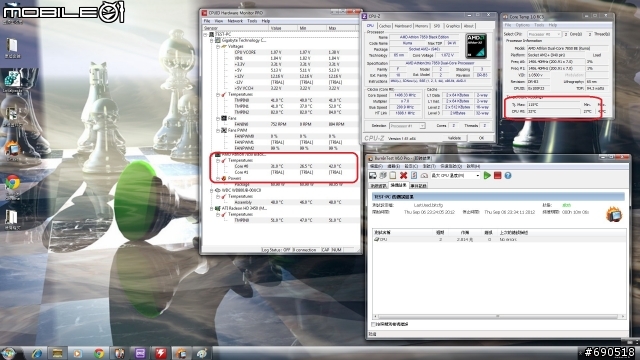
Task: Click the red X icon in BurnInTest toolbar
Action: [403, 176]
